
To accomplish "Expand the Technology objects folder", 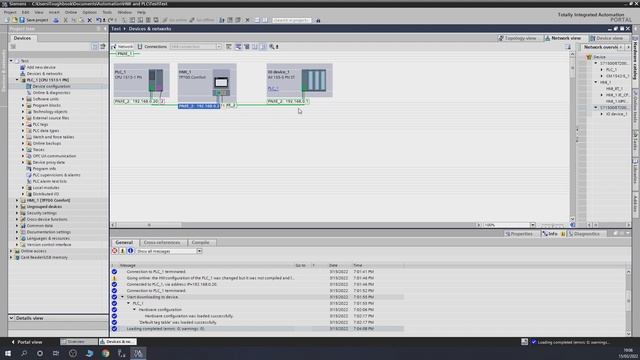I will (x=23, y=111).
